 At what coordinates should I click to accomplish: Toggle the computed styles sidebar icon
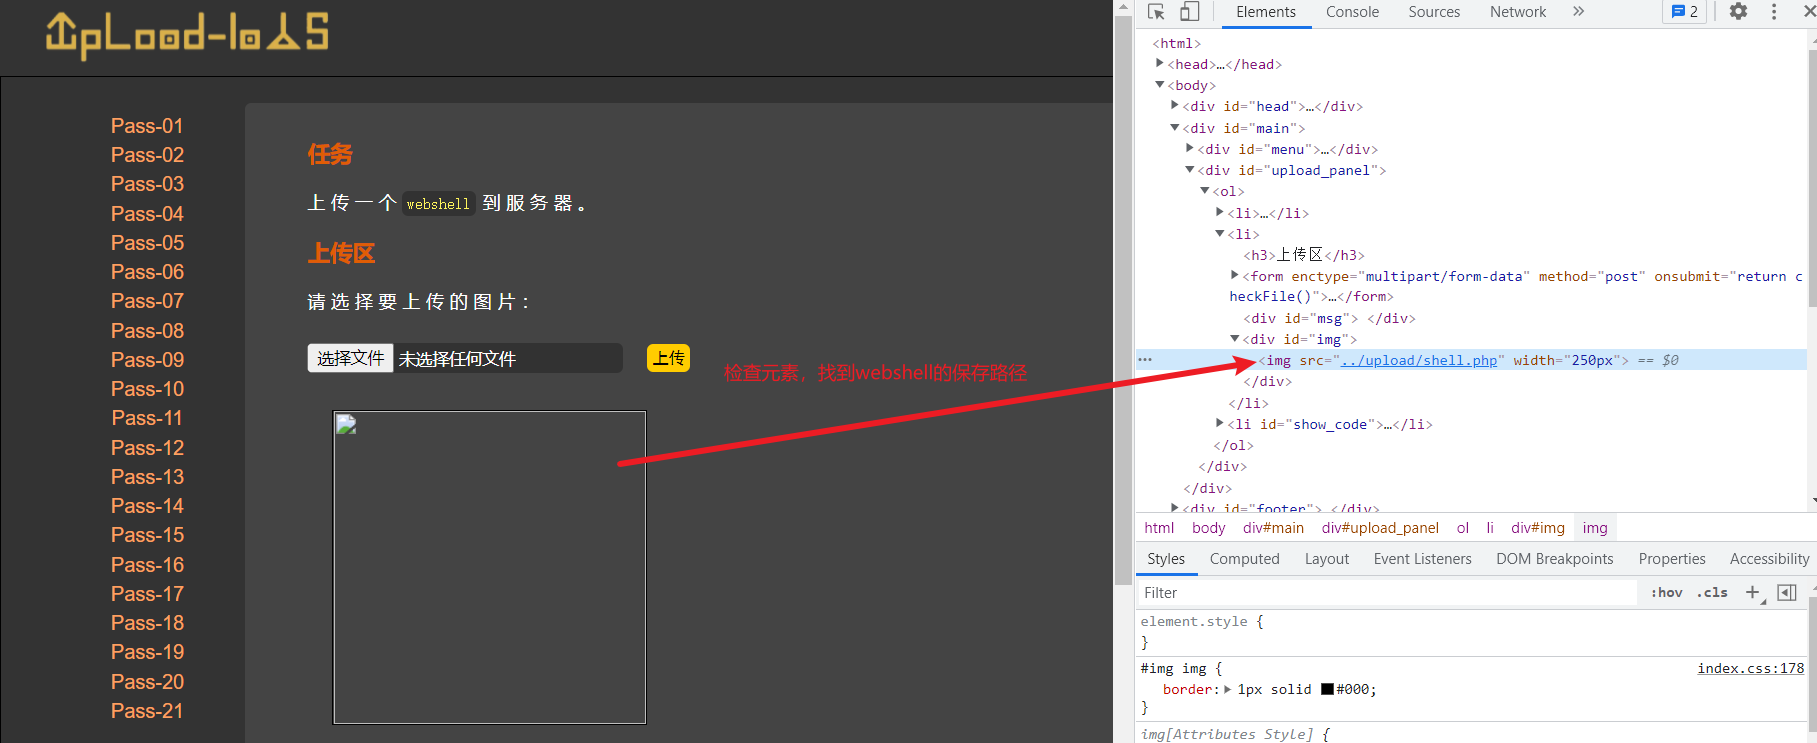pyautogui.click(x=1787, y=593)
